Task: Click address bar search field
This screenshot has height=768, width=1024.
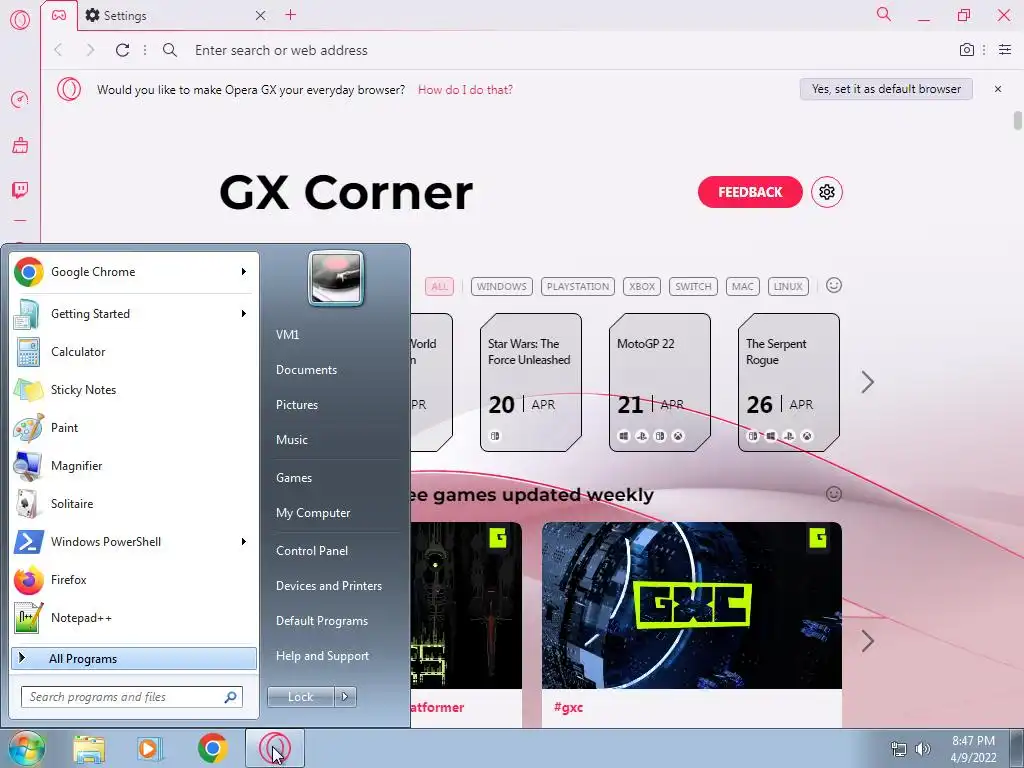Action: point(562,50)
